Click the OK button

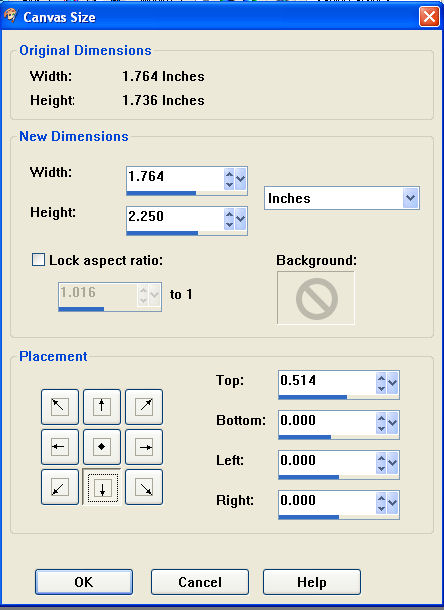(84, 582)
